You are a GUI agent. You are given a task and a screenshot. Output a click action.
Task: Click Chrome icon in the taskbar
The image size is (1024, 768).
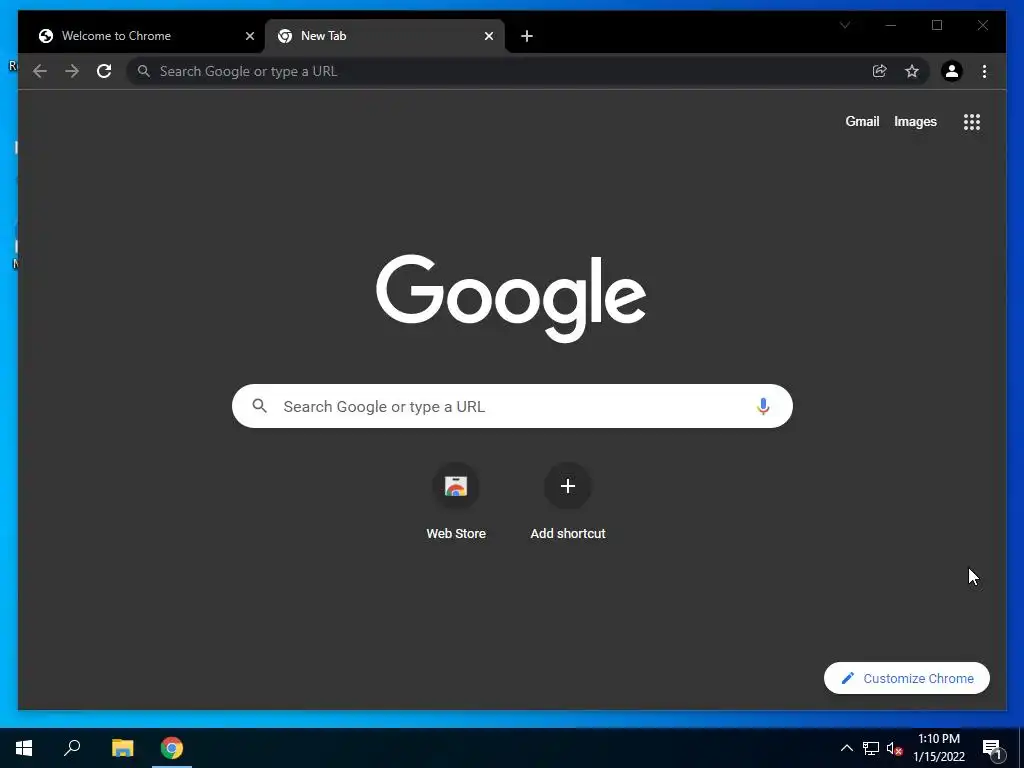pyautogui.click(x=172, y=748)
